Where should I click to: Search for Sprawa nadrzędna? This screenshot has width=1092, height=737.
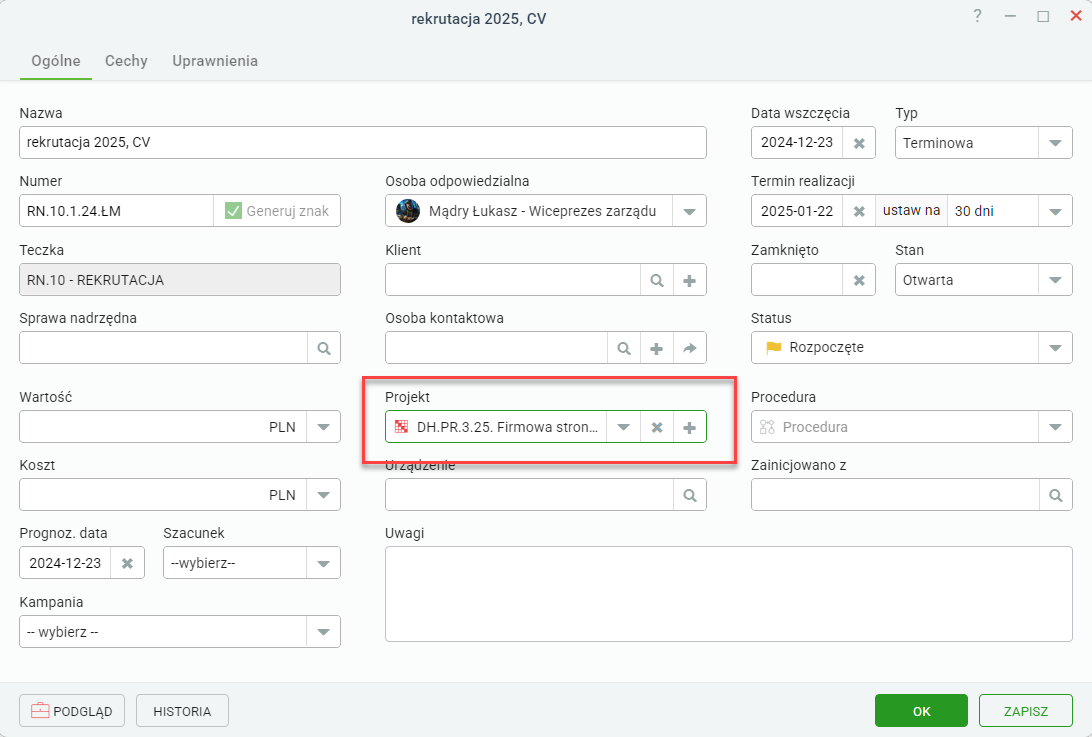pos(324,348)
